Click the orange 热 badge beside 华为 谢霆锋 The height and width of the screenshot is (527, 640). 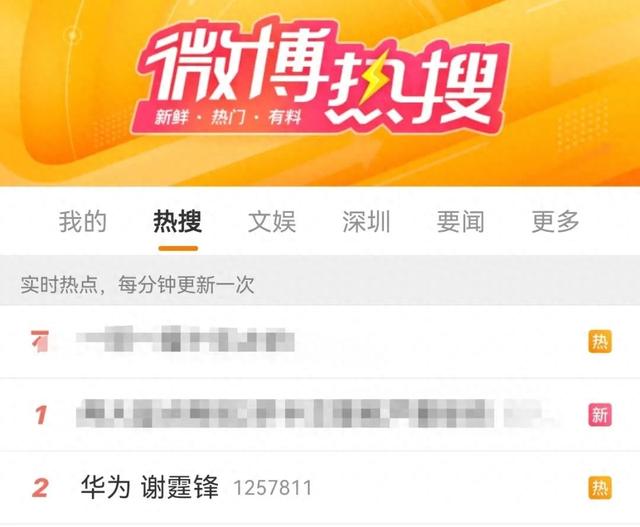pos(600,487)
